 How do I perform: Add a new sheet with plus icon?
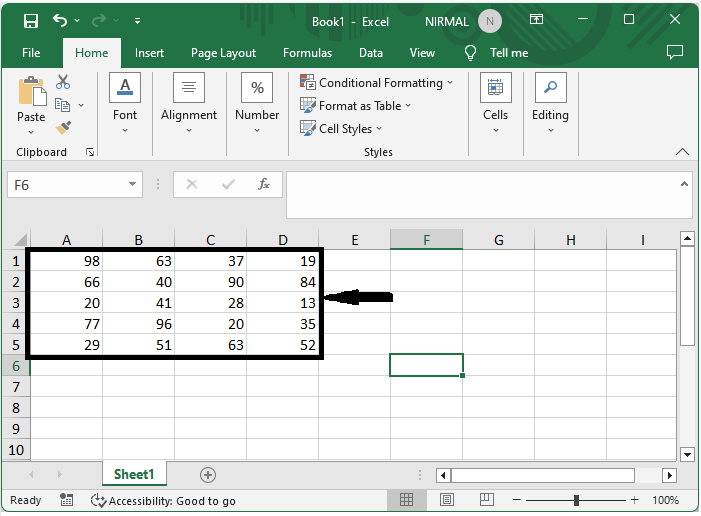tap(208, 474)
